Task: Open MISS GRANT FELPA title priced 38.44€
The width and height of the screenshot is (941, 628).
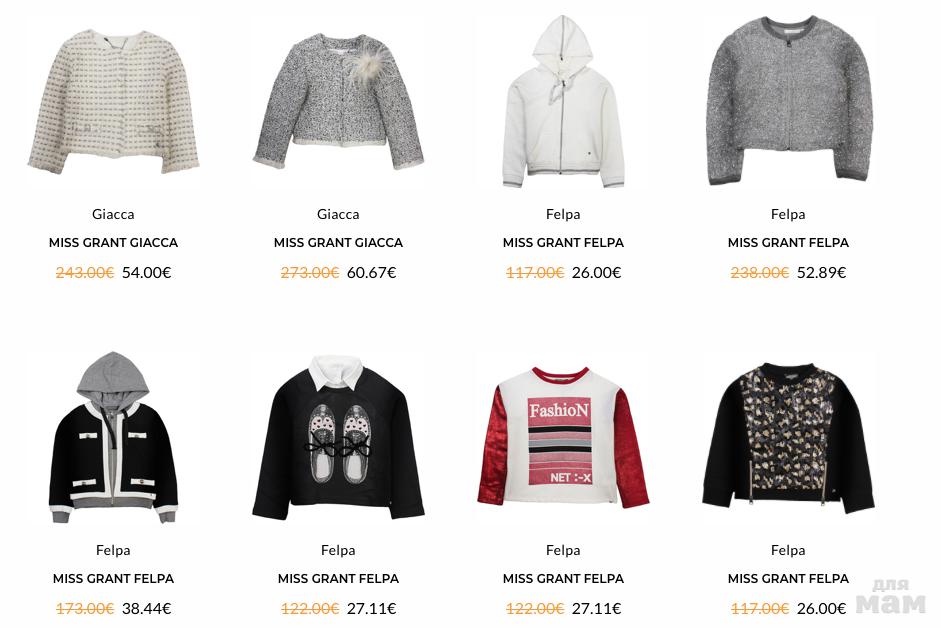Action: pos(113,579)
